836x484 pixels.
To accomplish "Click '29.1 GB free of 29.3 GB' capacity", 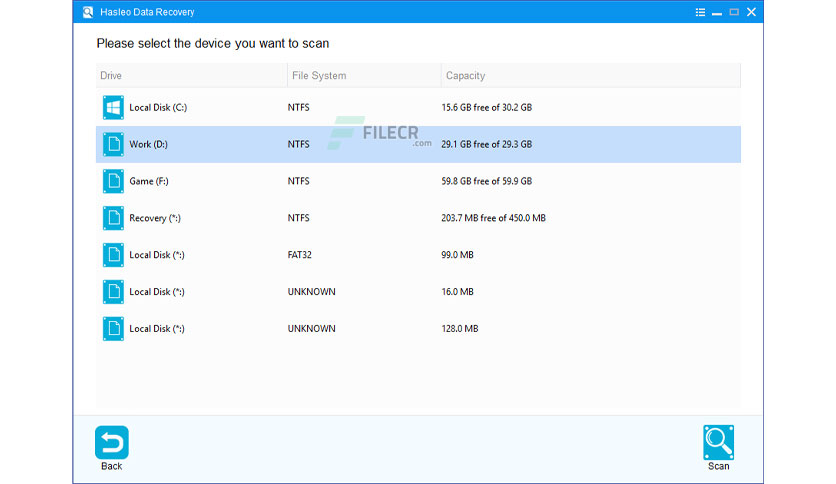I will click(487, 144).
